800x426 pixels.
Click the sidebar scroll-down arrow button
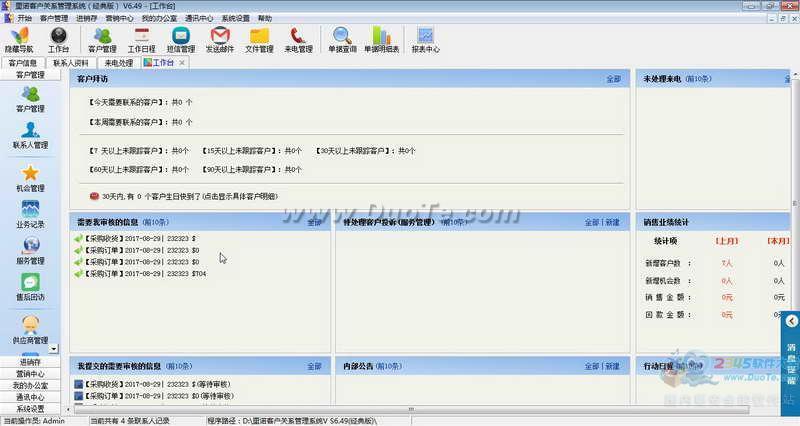tap(54, 348)
